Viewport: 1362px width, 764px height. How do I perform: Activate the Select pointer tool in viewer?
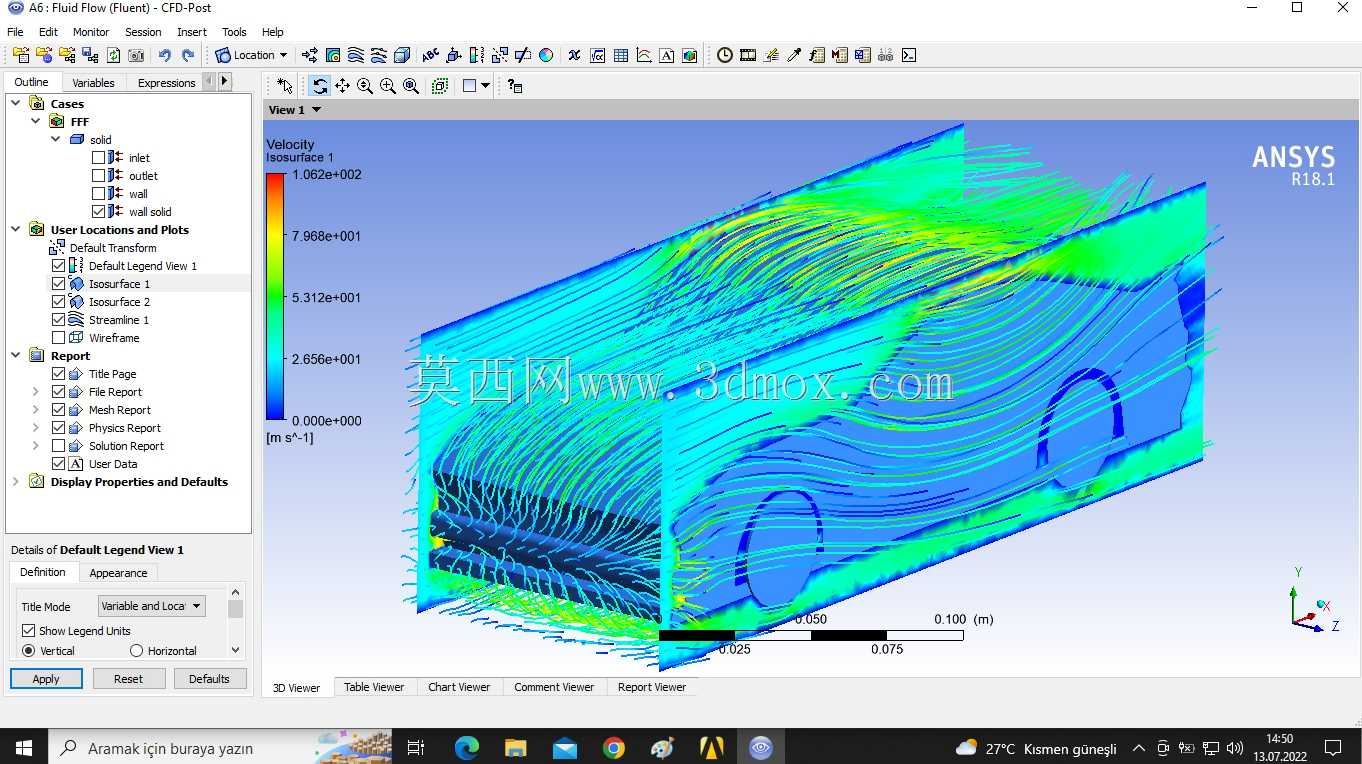285,86
